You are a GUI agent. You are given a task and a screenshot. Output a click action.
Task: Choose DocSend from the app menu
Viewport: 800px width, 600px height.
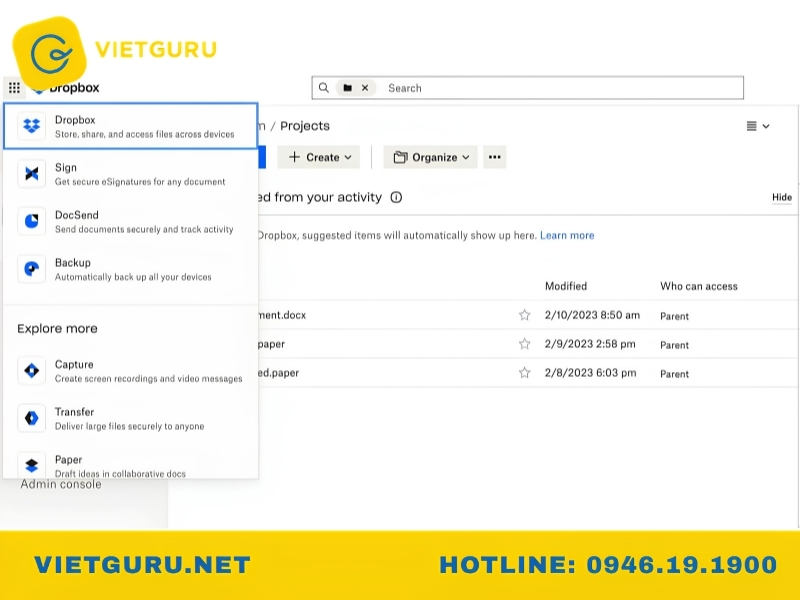click(130, 221)
